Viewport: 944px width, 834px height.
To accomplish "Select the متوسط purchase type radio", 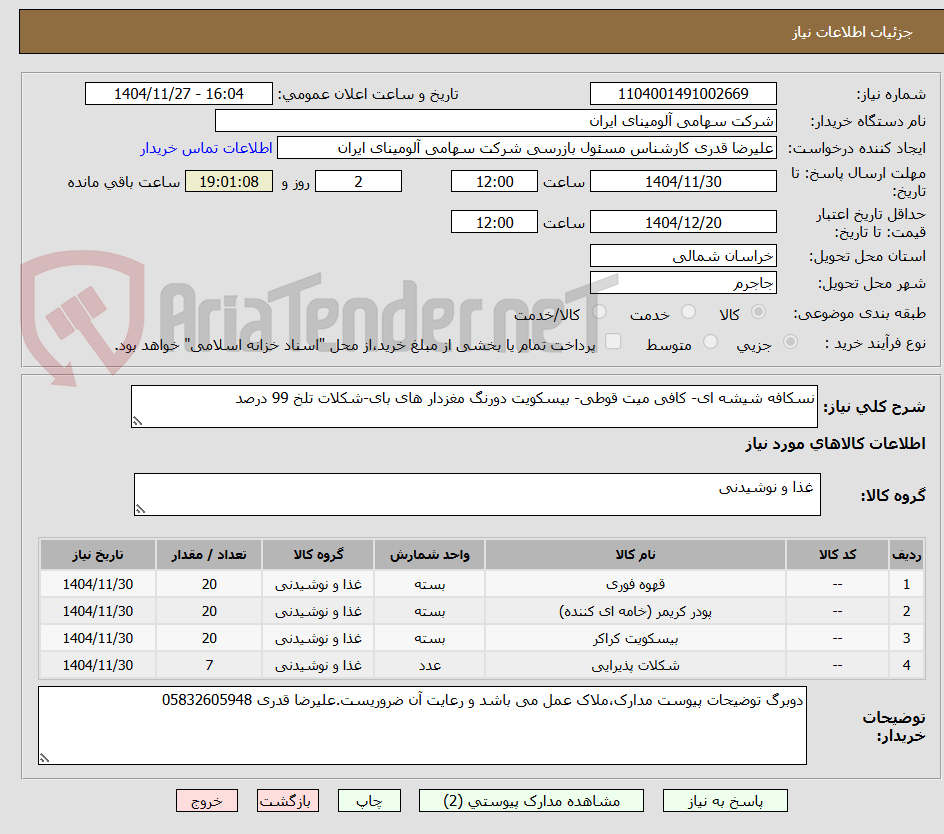I will (710, 341).
